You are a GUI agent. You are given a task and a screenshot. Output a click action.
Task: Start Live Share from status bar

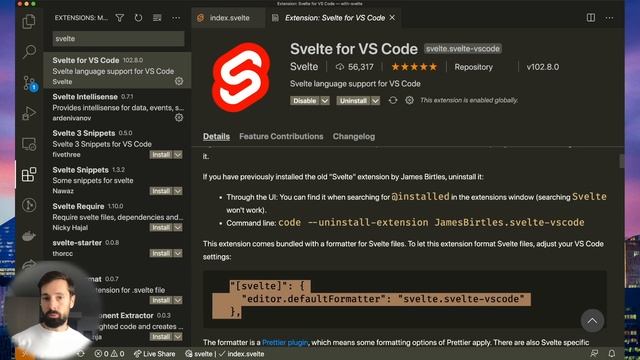tap(154, 354)
